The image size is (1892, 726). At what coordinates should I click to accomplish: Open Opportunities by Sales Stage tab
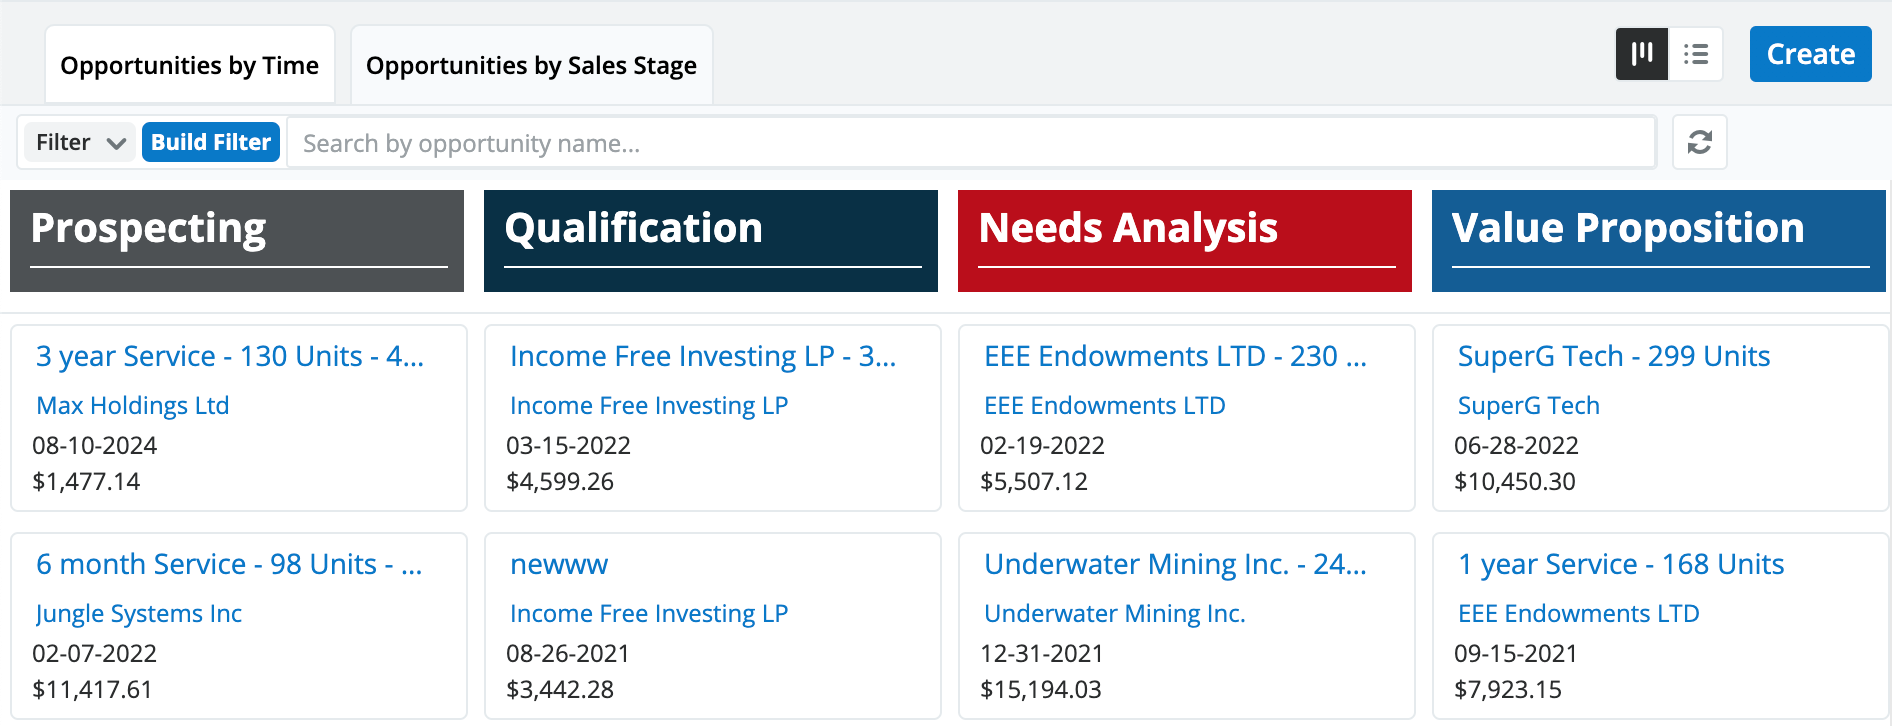tap(531, 65)
